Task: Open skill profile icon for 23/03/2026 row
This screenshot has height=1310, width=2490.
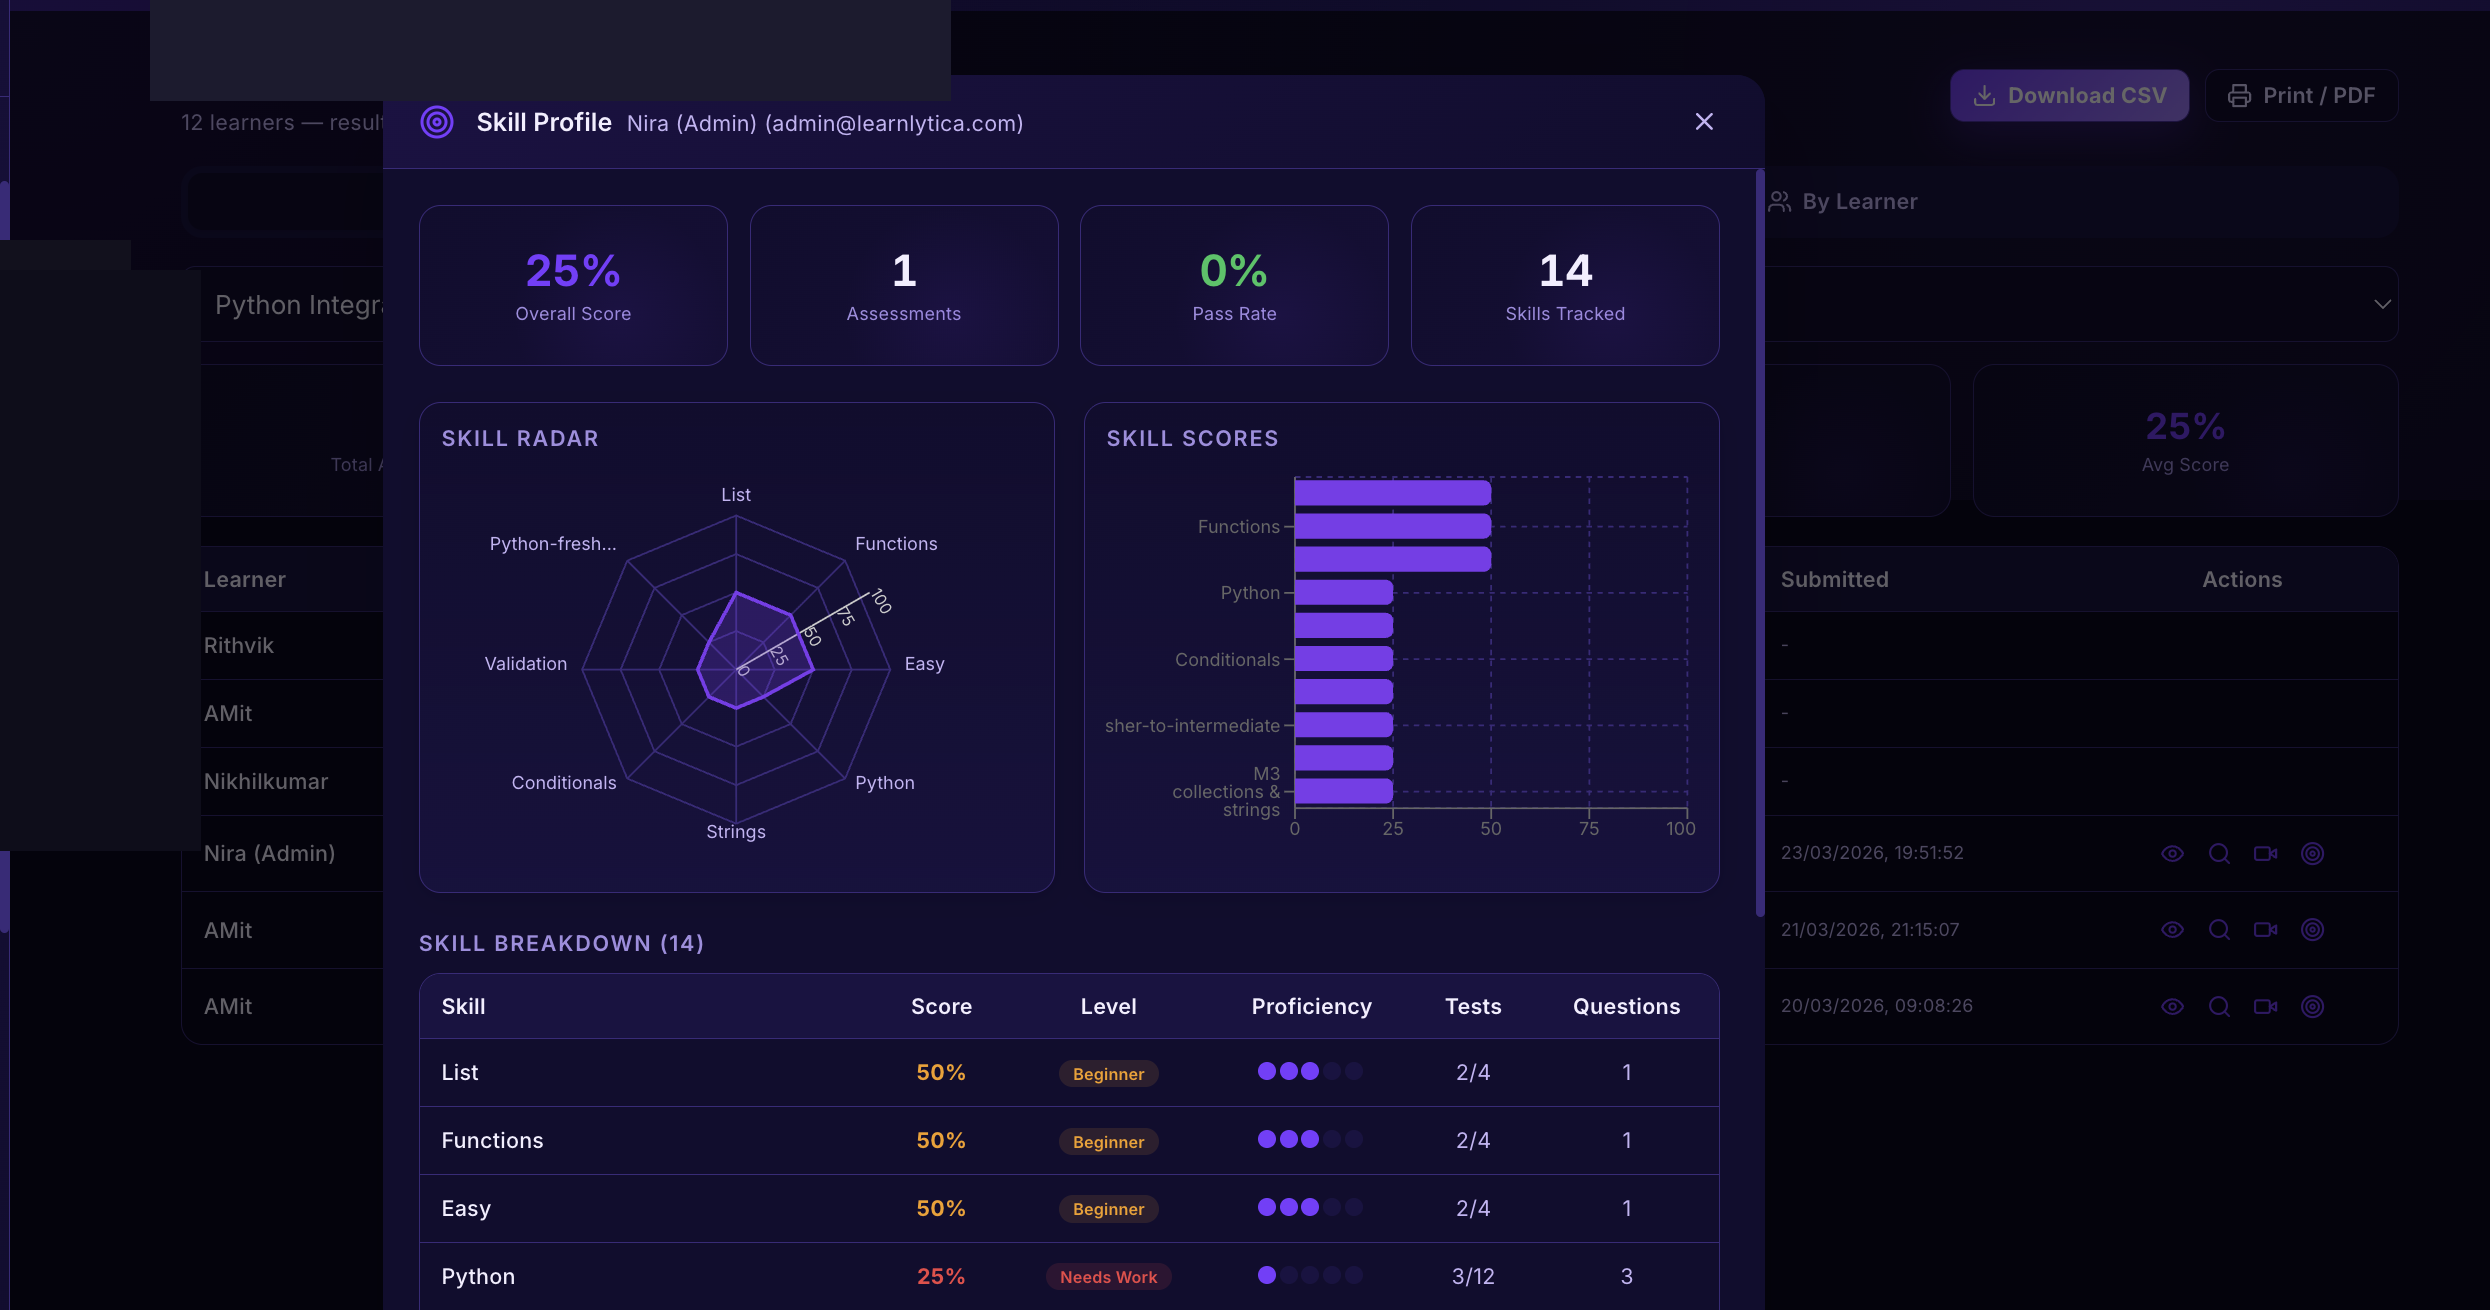Action: (2312, 854)
